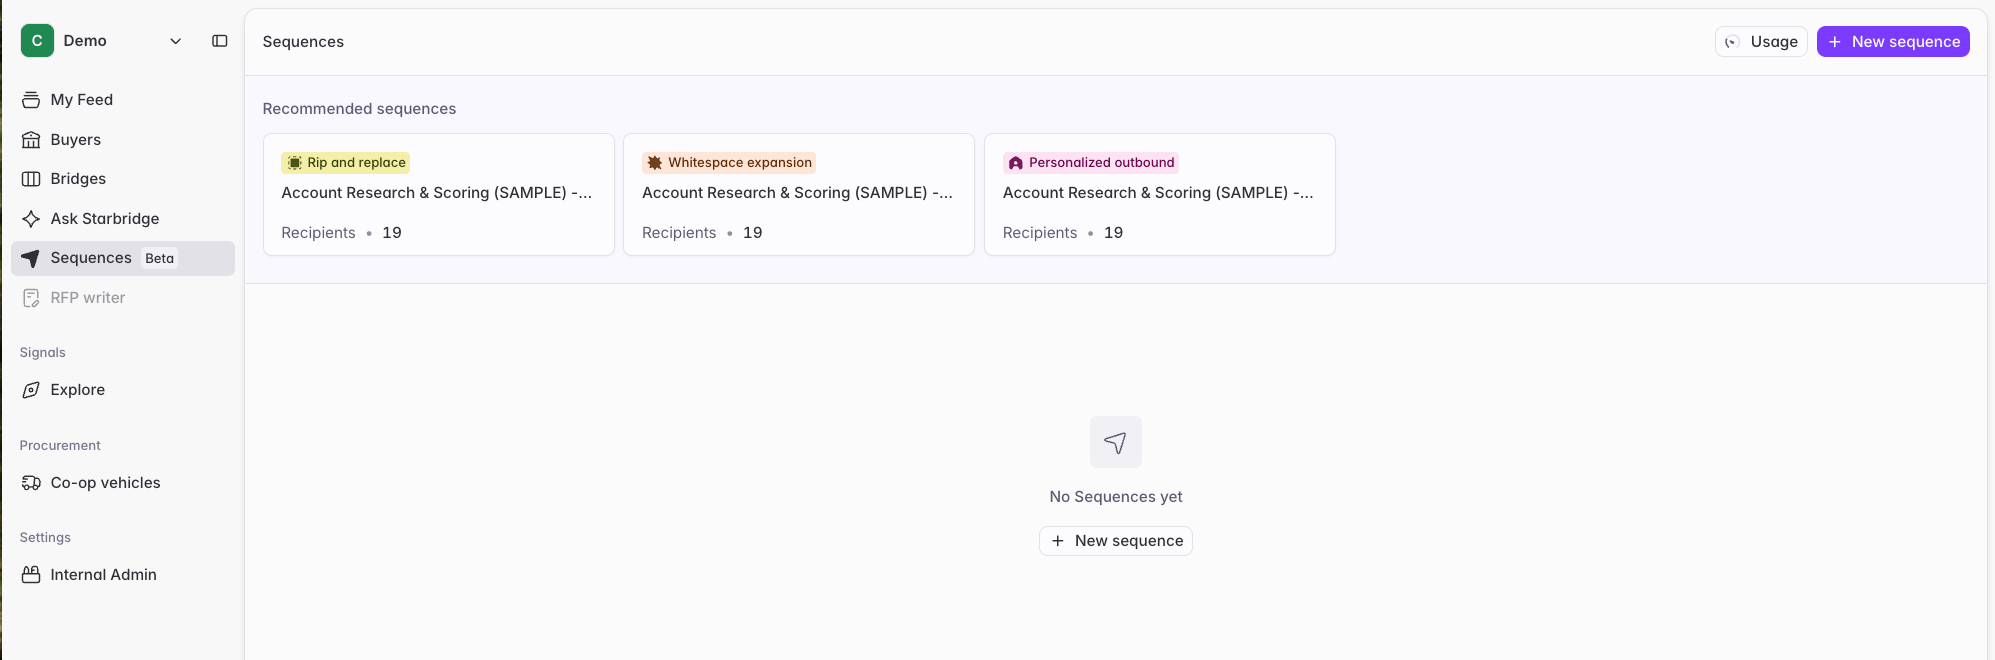The width and height of the screenshot is (1995, 660).
Task: Click the RFP writer document icon
Action: [x=31, y=298]
